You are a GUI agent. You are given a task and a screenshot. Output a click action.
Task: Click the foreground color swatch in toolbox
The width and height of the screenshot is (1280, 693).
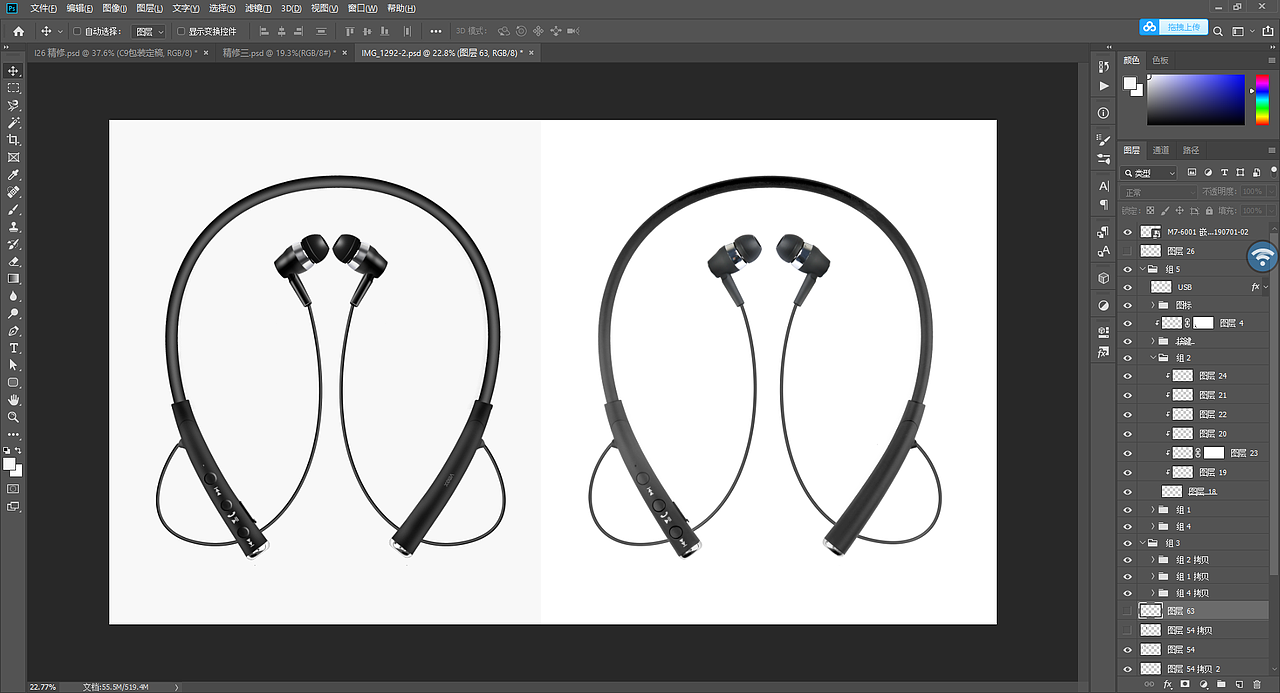(x=10, y=464)
